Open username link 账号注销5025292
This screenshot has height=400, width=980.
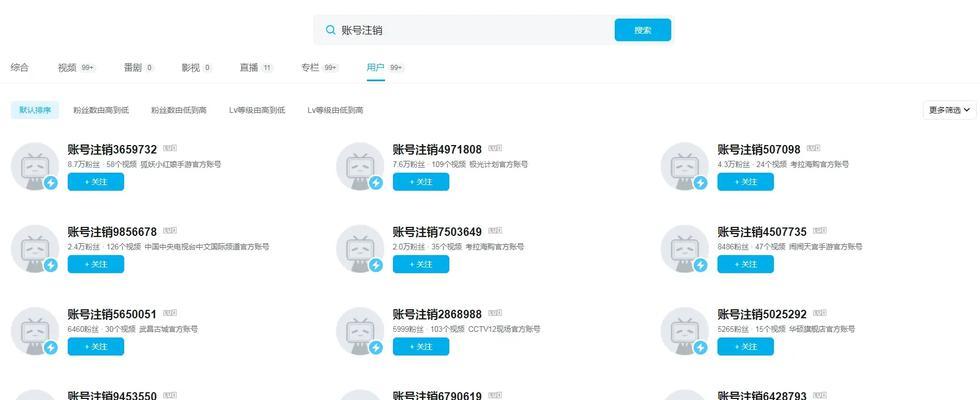point(762,314)
